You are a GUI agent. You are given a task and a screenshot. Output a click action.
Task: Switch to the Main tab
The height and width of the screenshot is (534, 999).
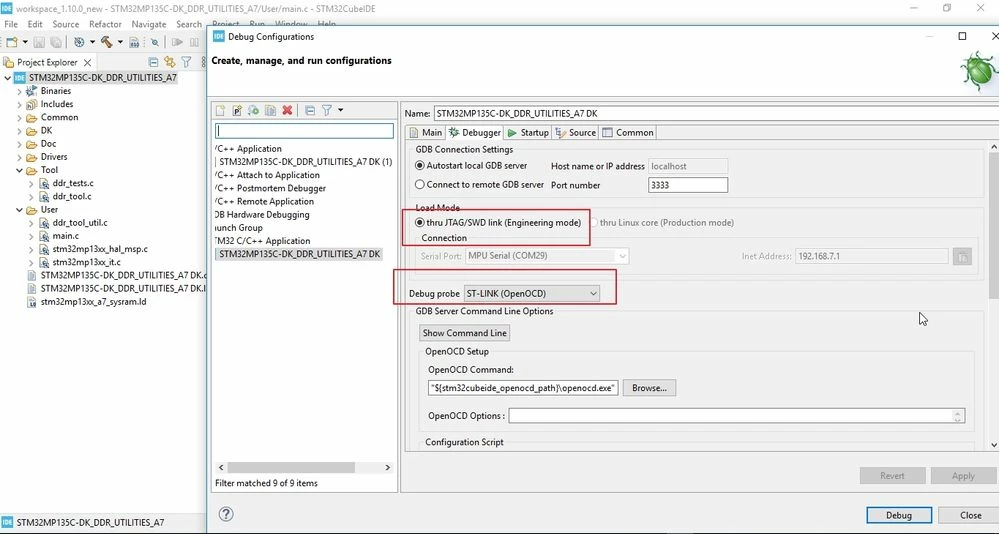pos(425,133)
